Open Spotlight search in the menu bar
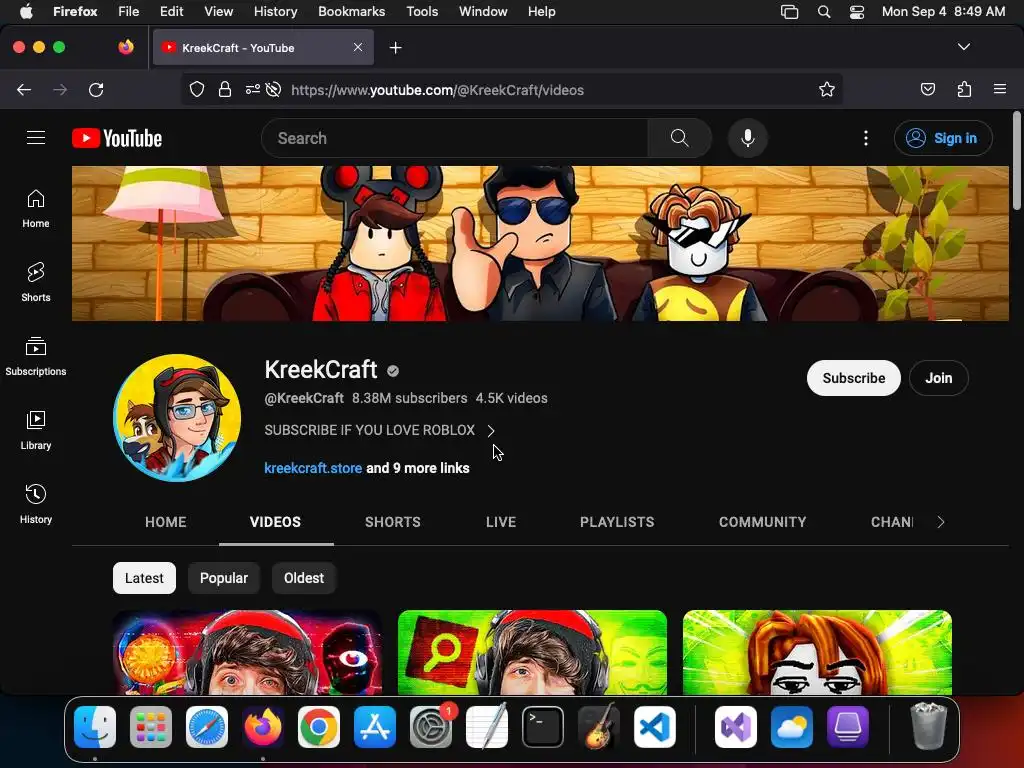The image size is (1024, 768). point(824,12)
